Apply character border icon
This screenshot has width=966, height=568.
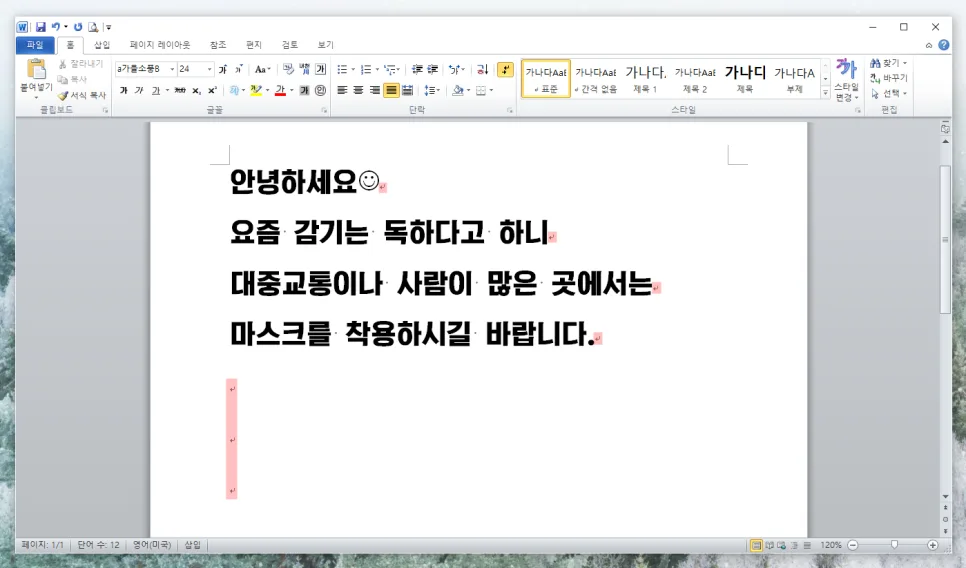pos(320,69)
